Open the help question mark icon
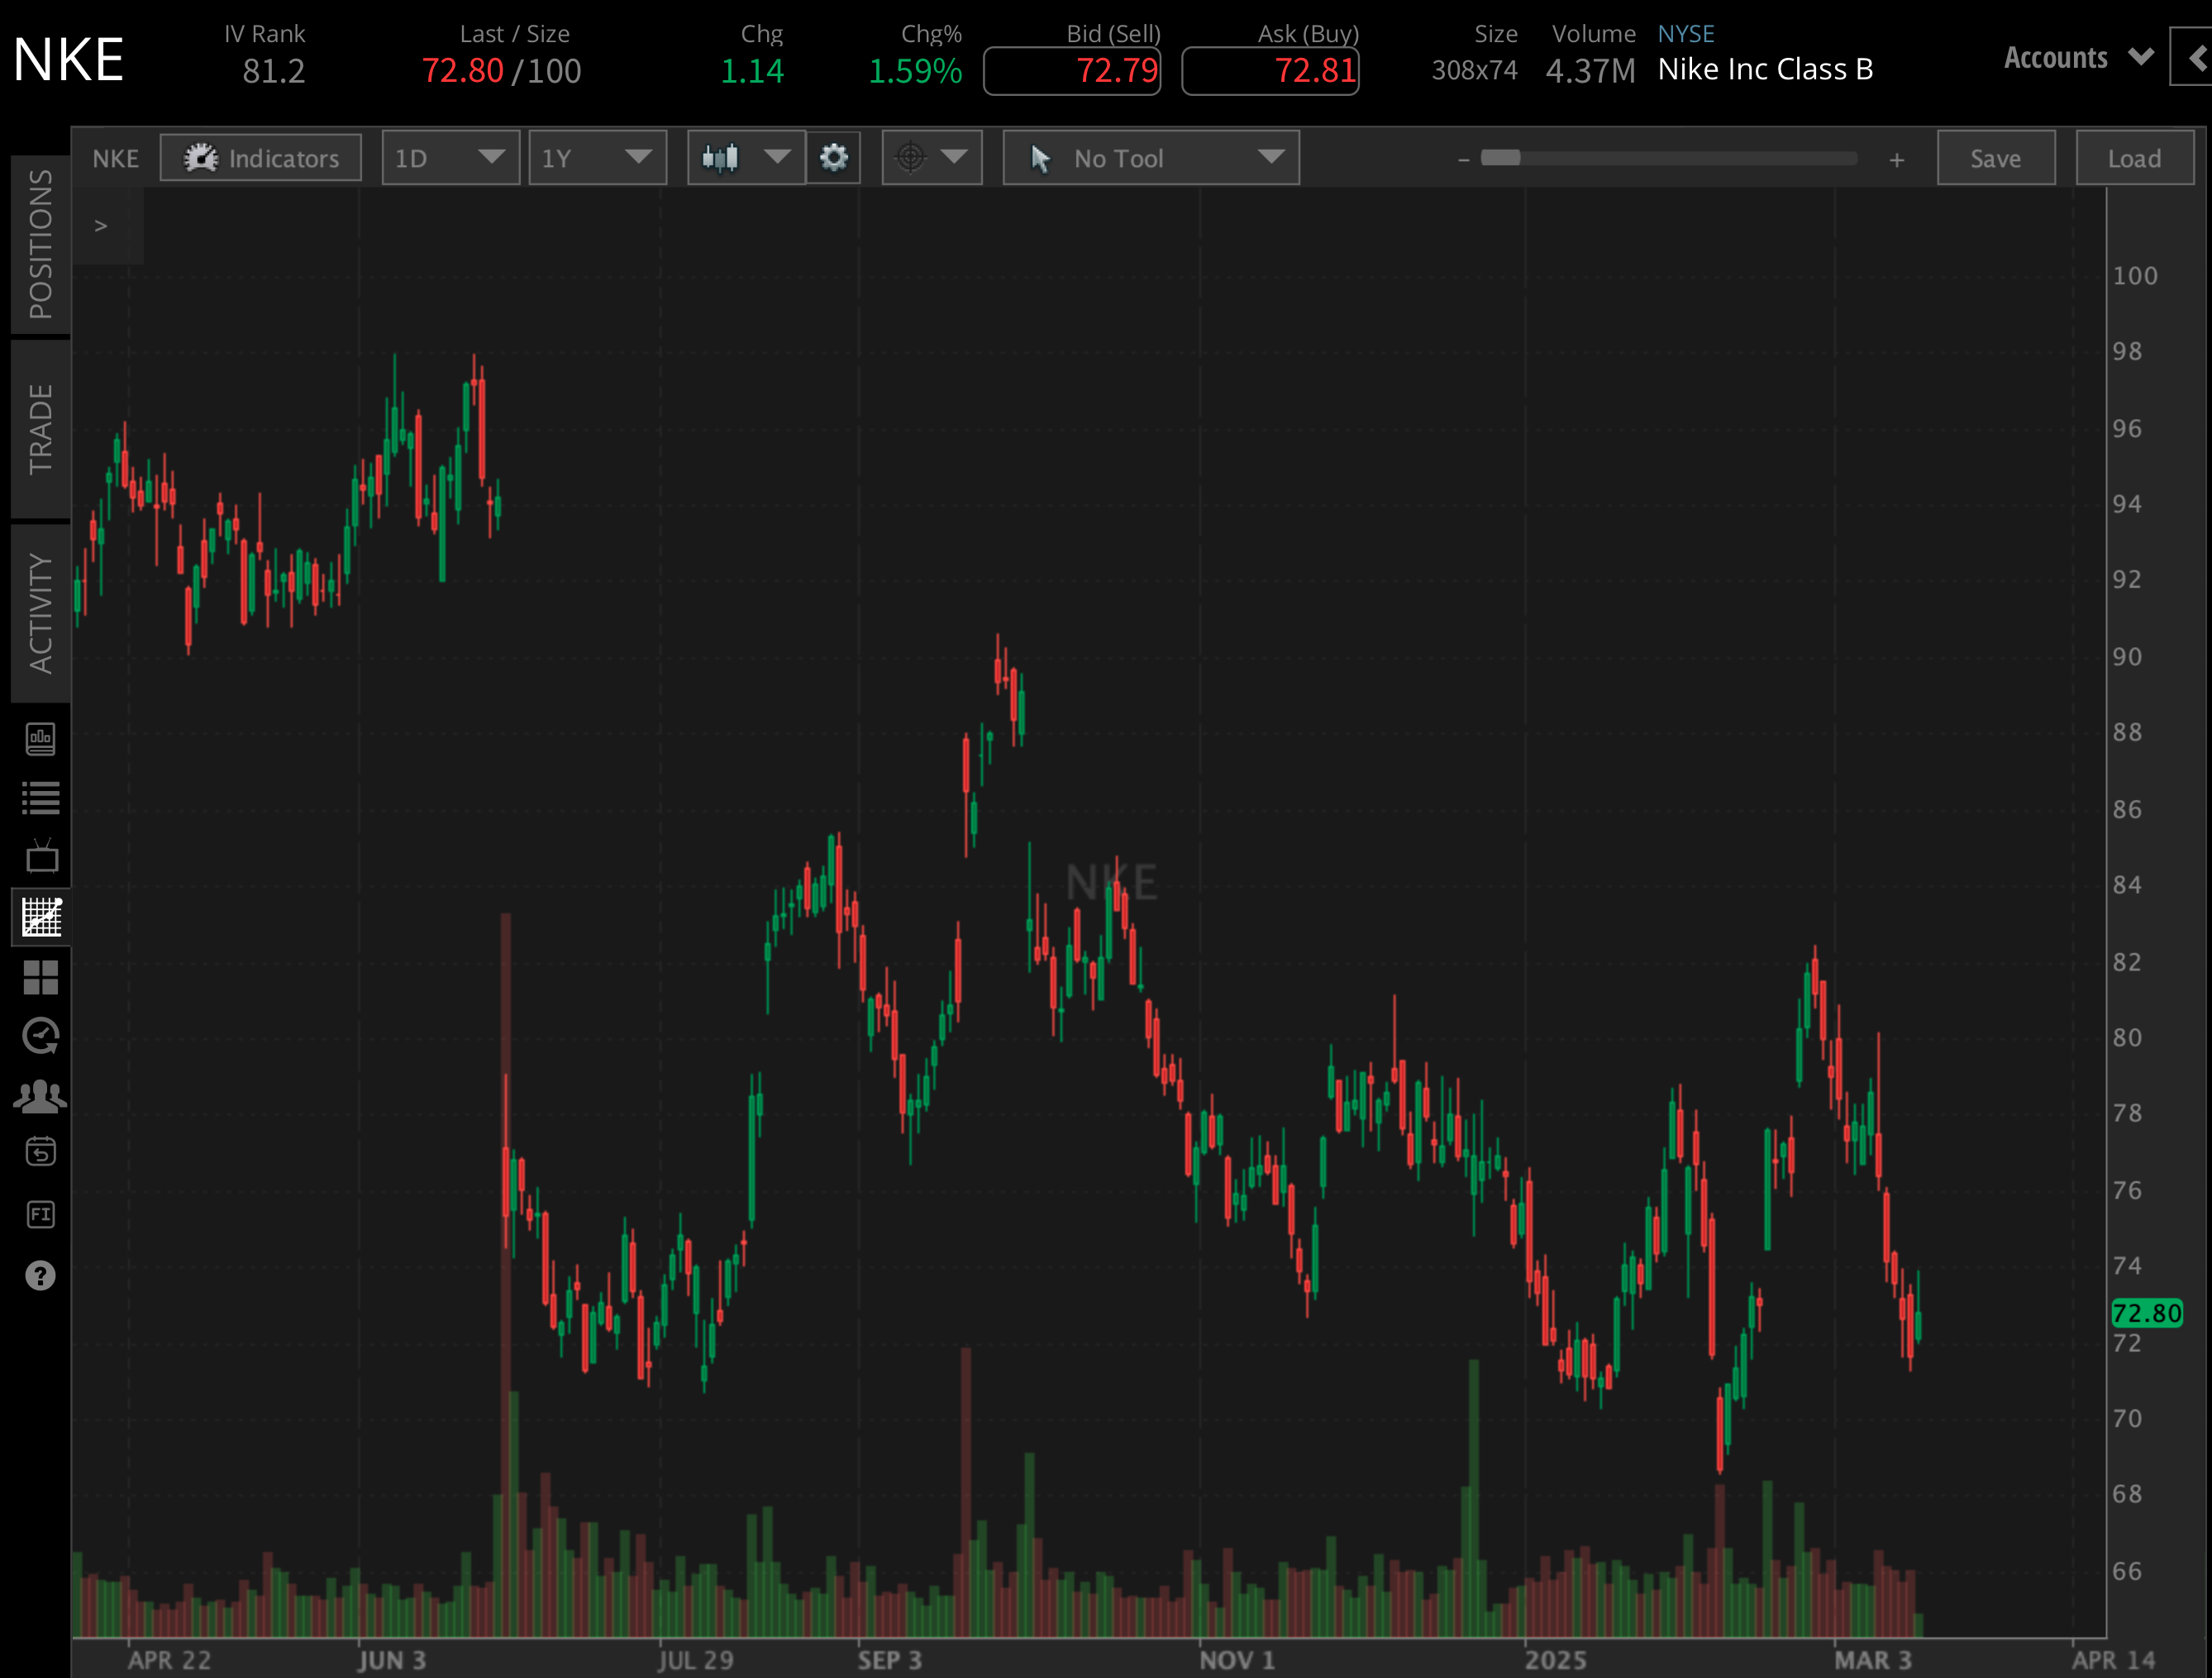 pos(40,1275)
